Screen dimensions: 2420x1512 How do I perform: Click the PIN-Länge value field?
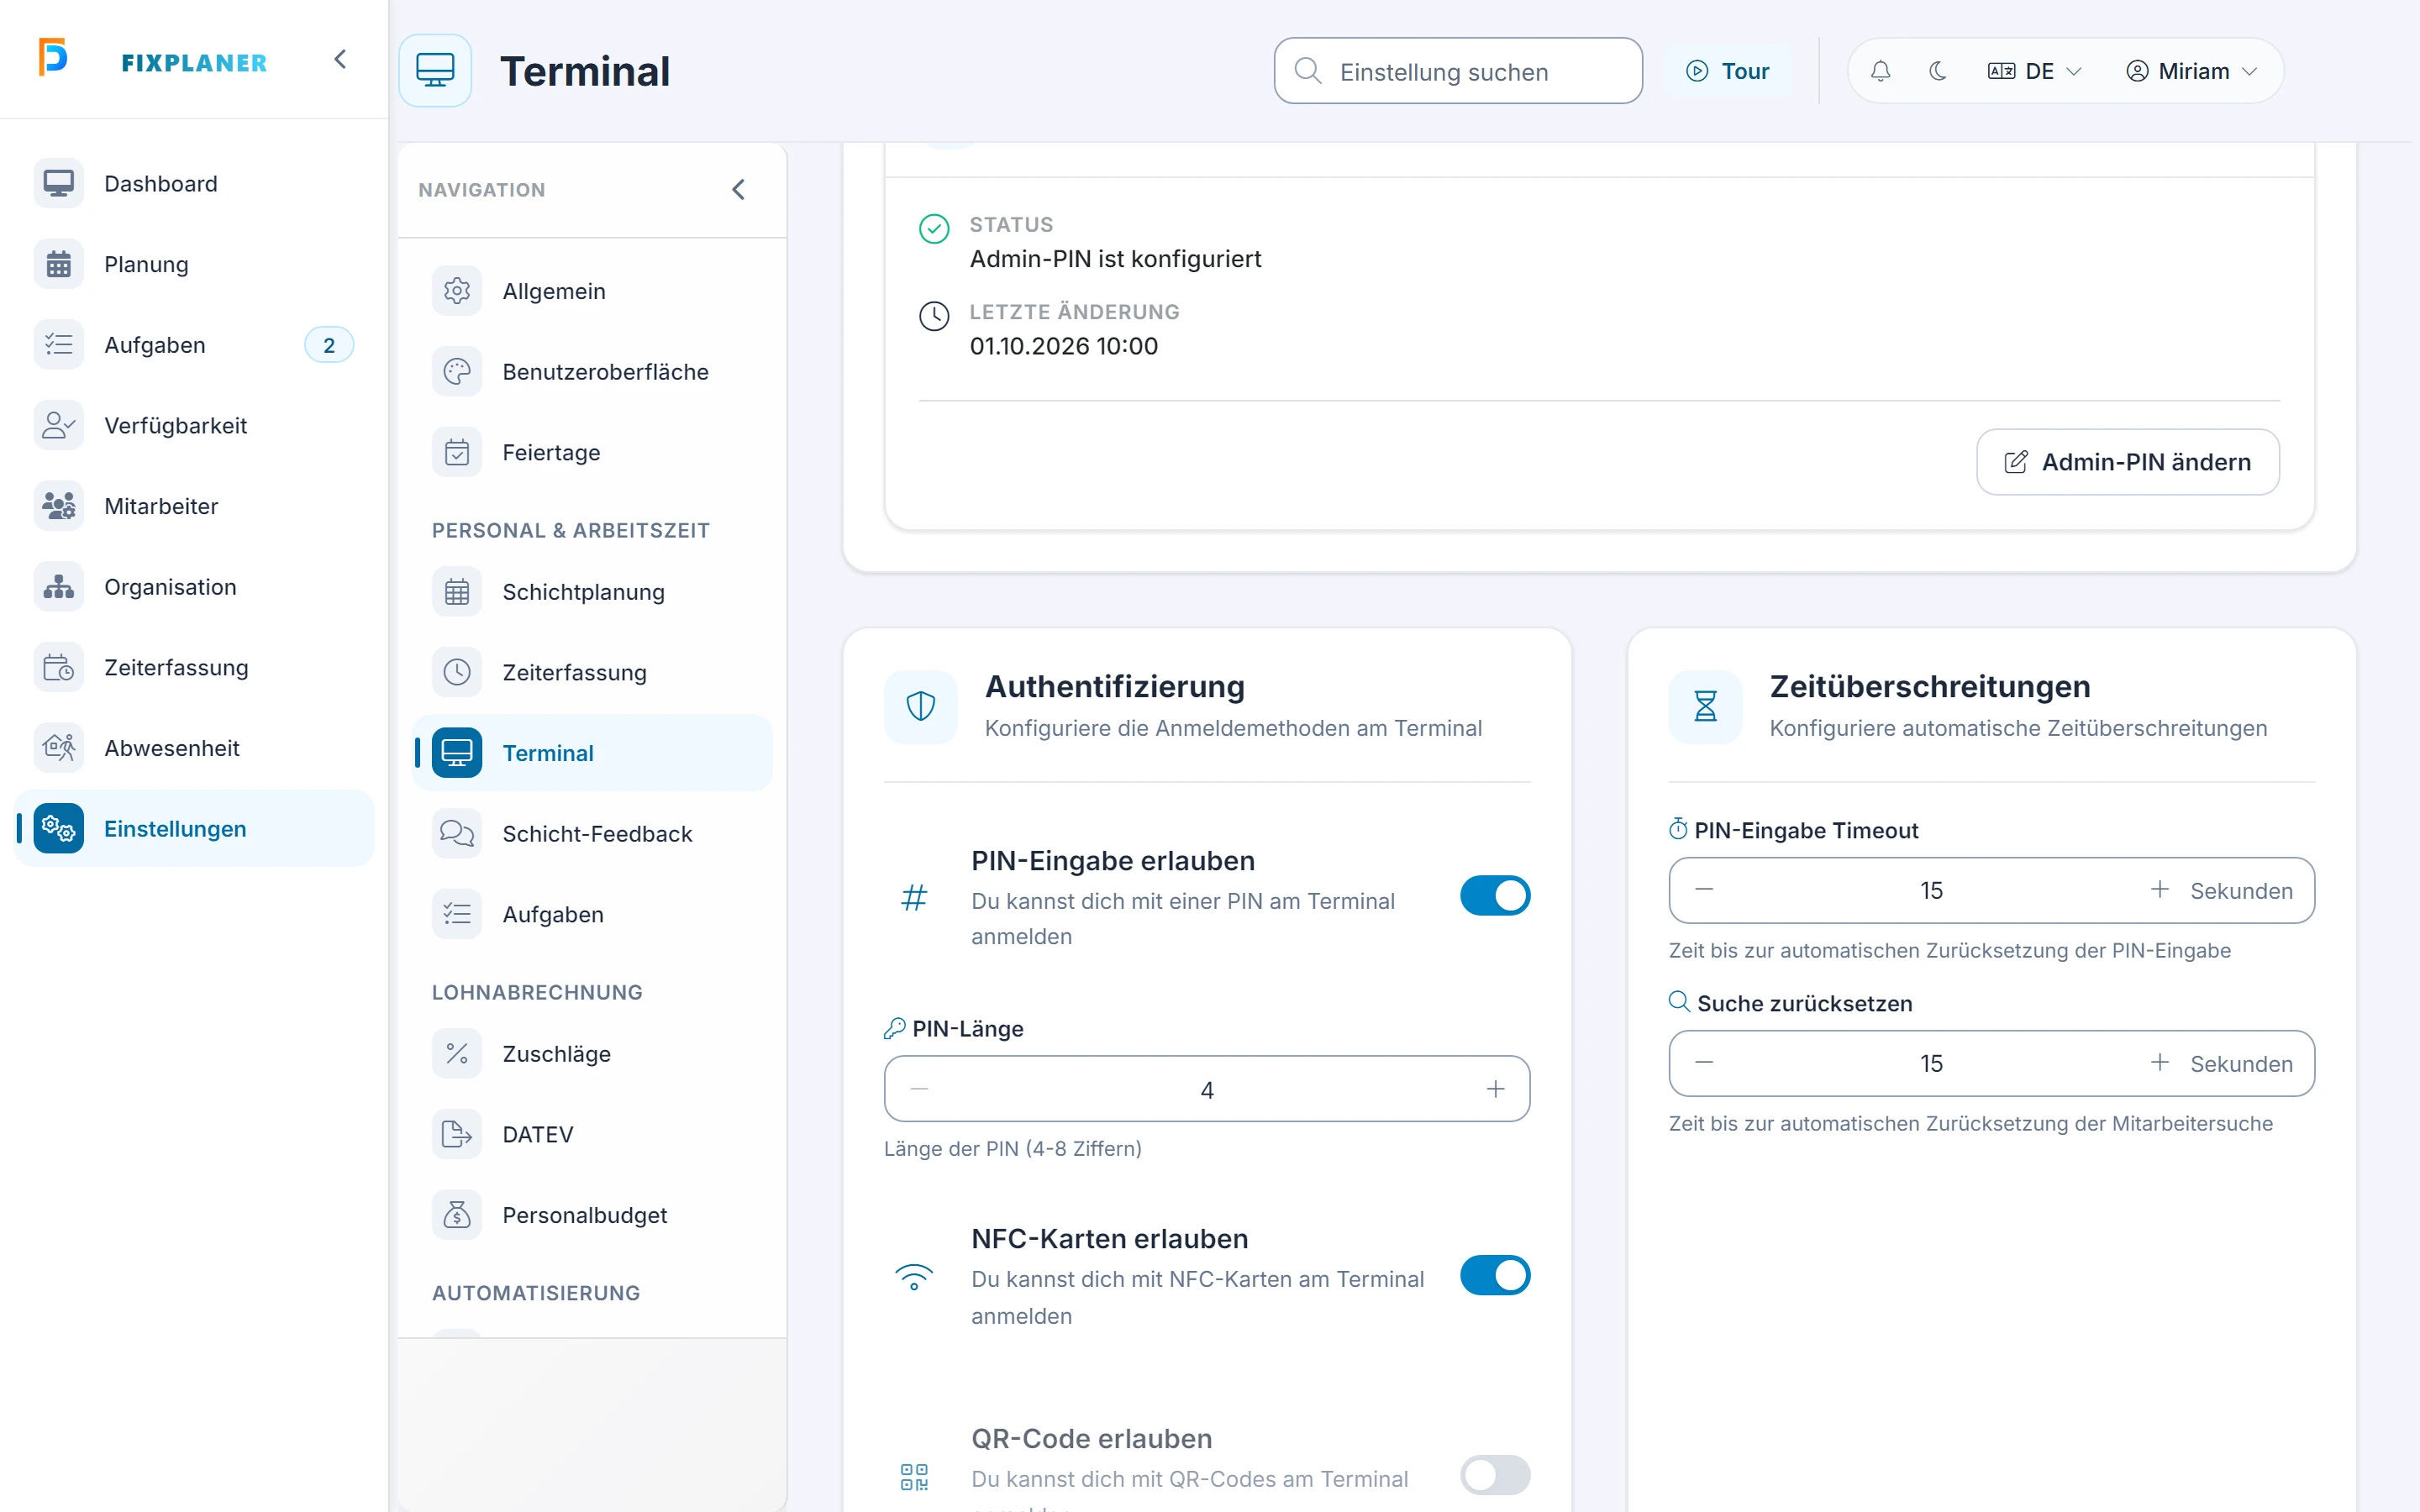click(1207, 1089)
